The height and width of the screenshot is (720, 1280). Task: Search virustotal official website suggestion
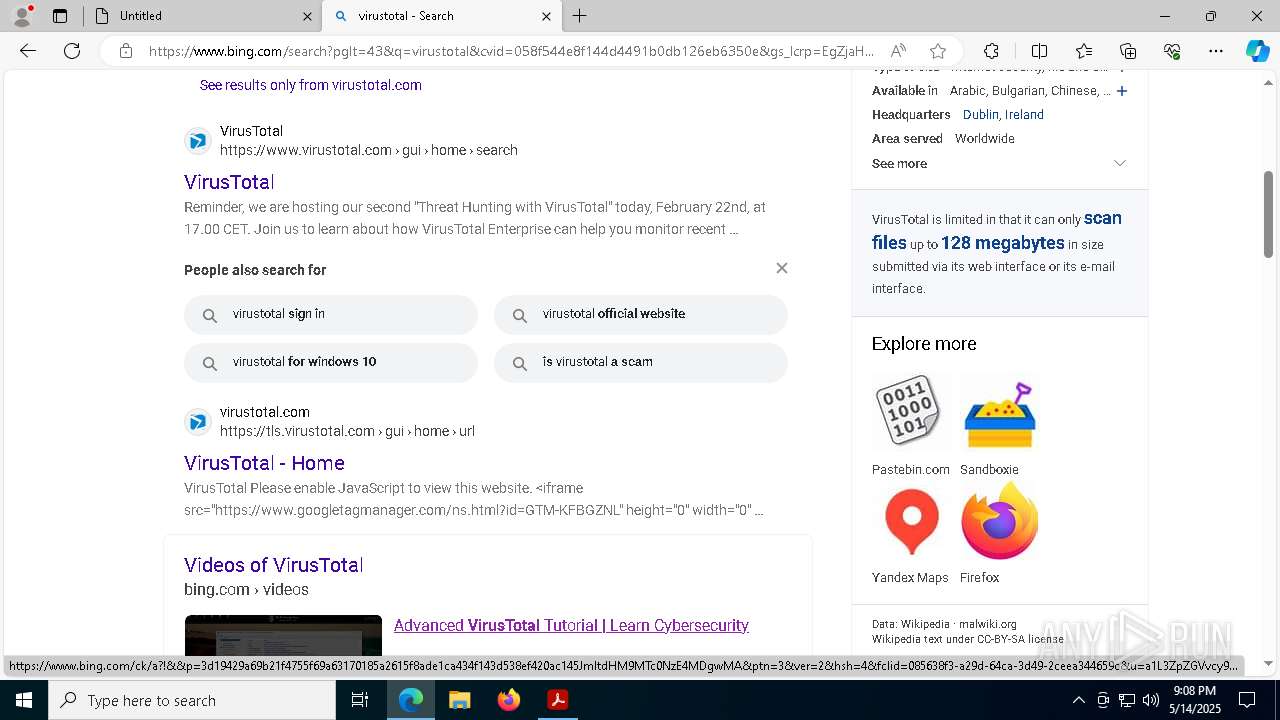(x=641, y=314)
